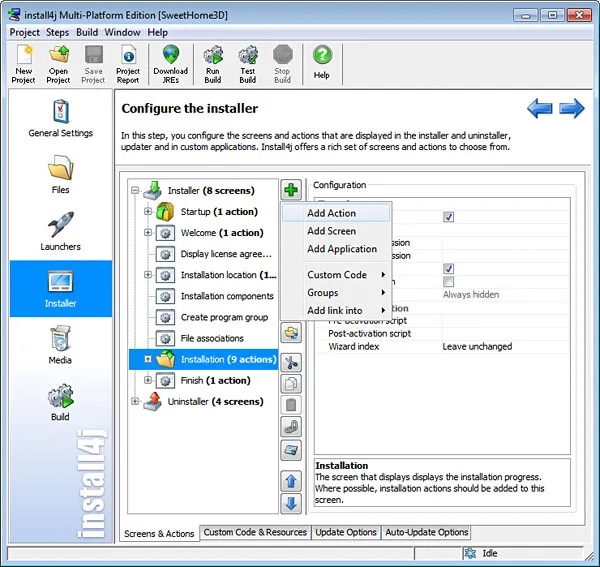This screenshot has width=600, height=567.
Task: Expand the Installation (9 actions) node
Action: point(148,359)
